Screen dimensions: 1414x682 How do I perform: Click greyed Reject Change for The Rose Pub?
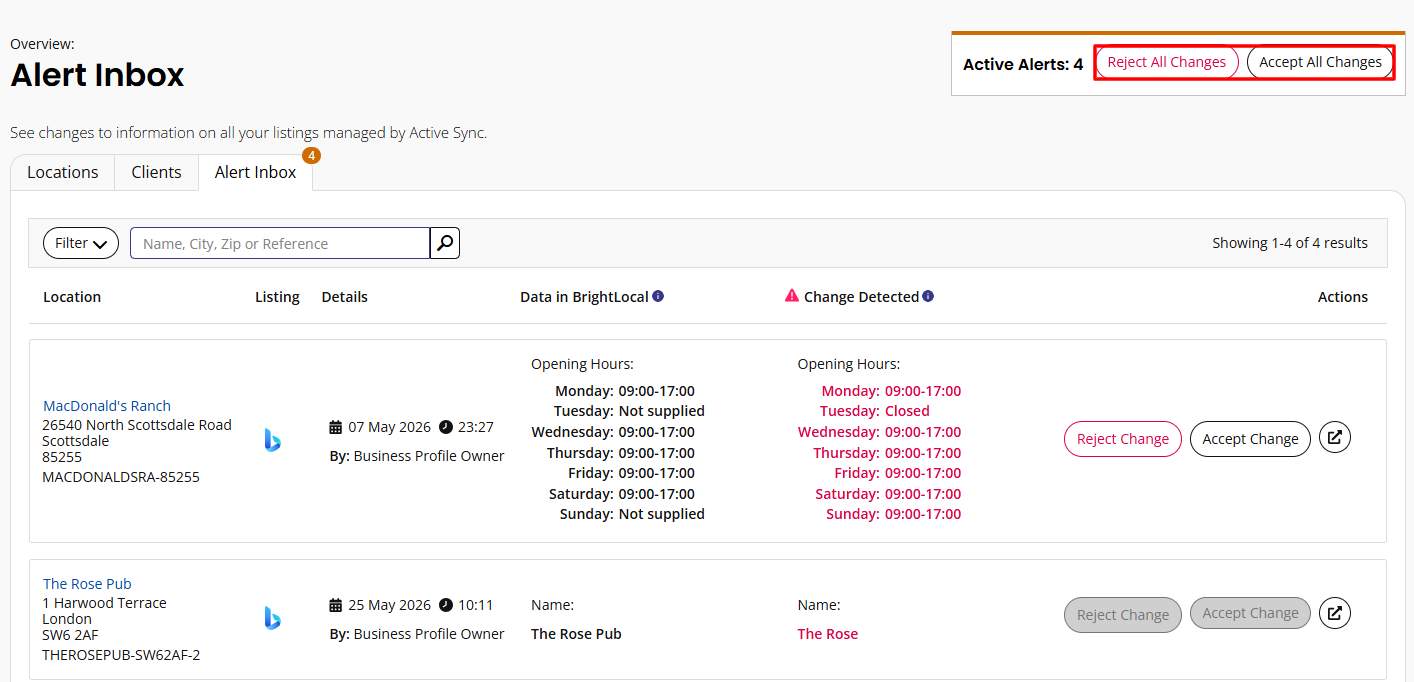1123,615
